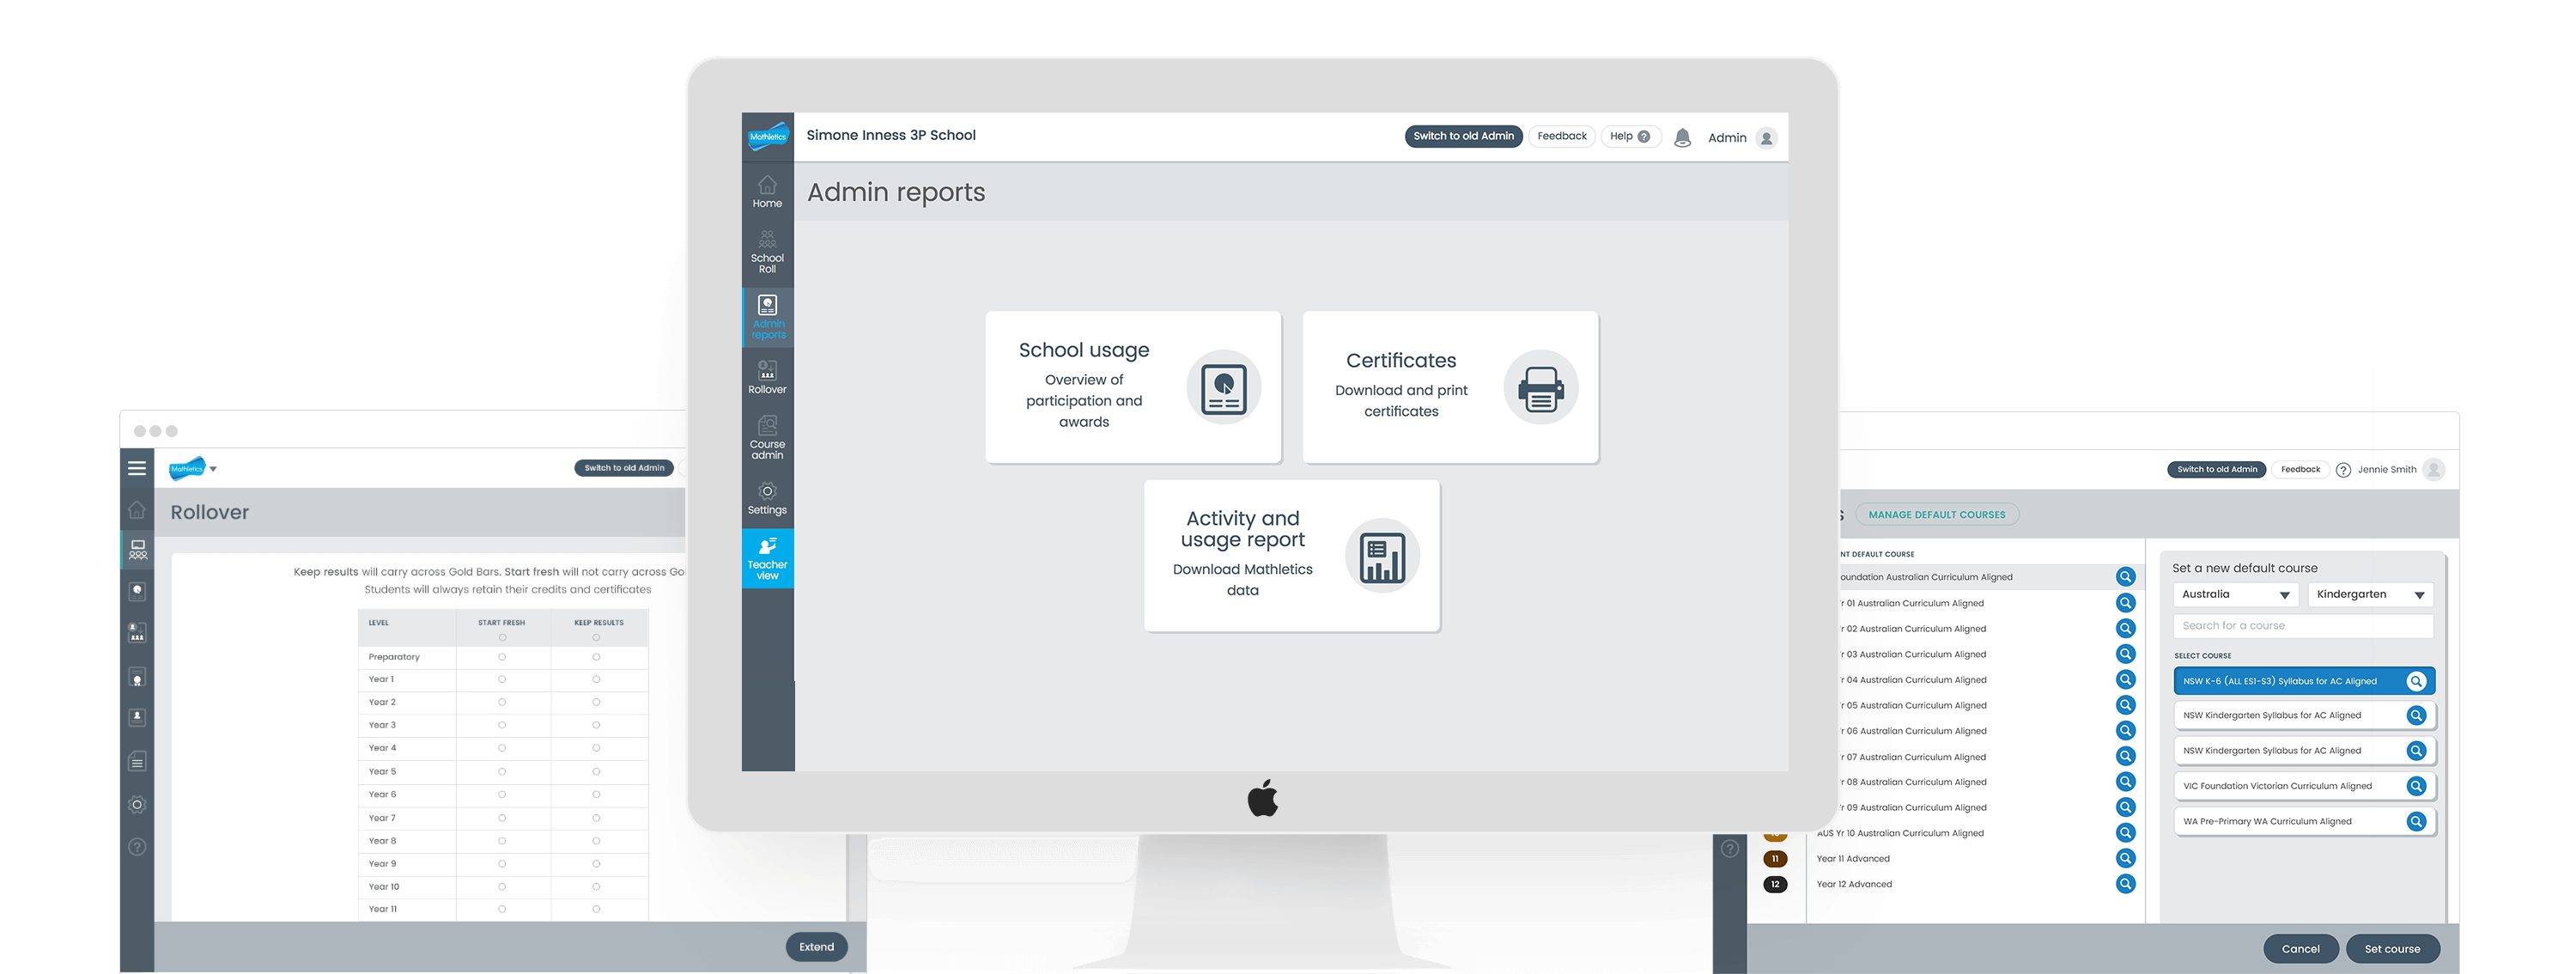Open the notifications bell
Image resolution: width=2576 pixels, height=974 pixels.
click(x=1683, y=138)
